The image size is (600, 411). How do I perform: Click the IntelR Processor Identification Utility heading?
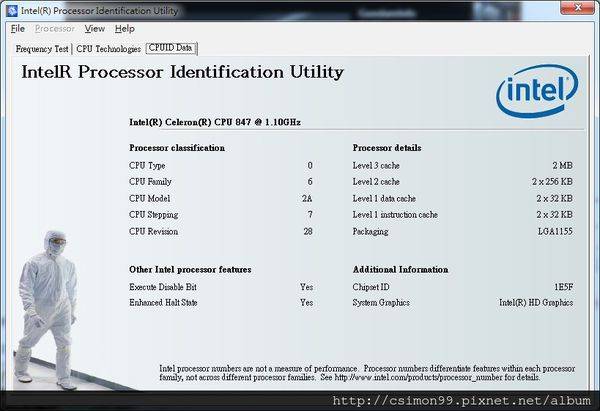pos(183,72)
